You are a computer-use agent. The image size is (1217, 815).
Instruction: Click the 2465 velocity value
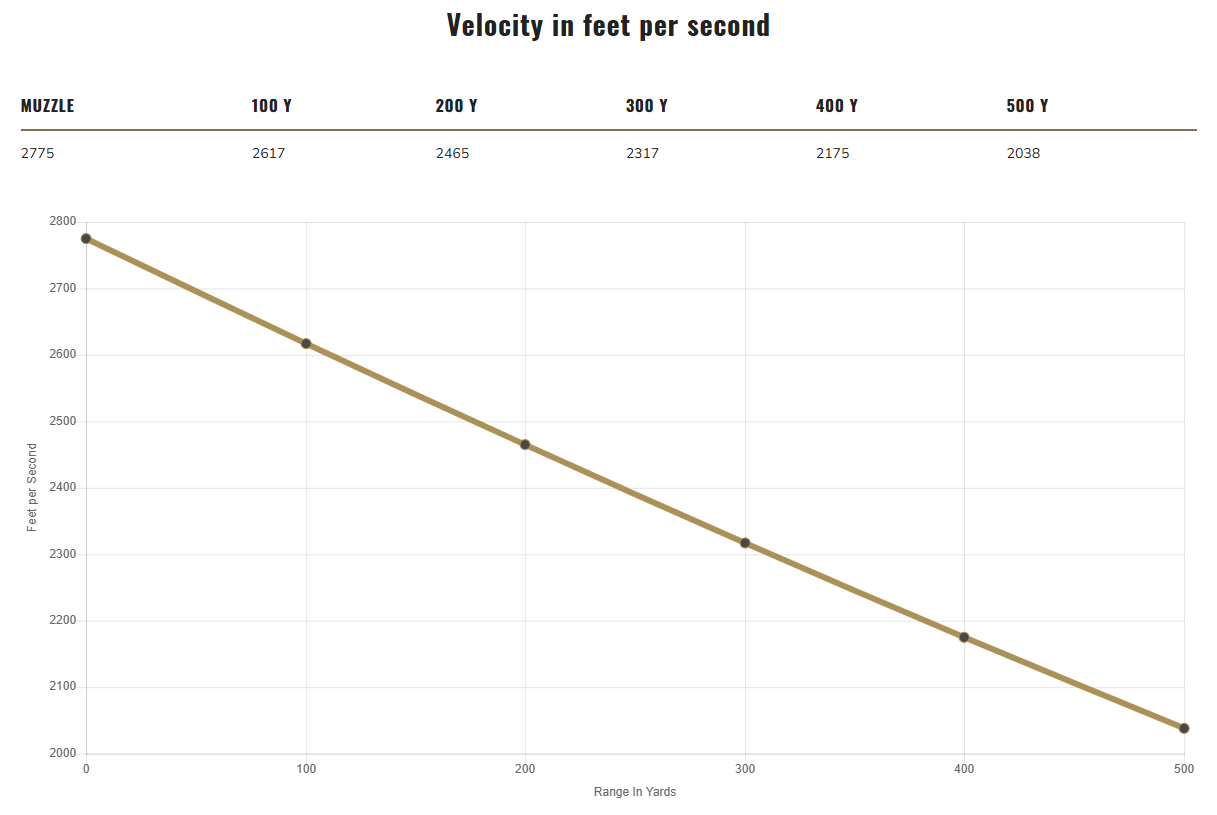coord(452,154)
